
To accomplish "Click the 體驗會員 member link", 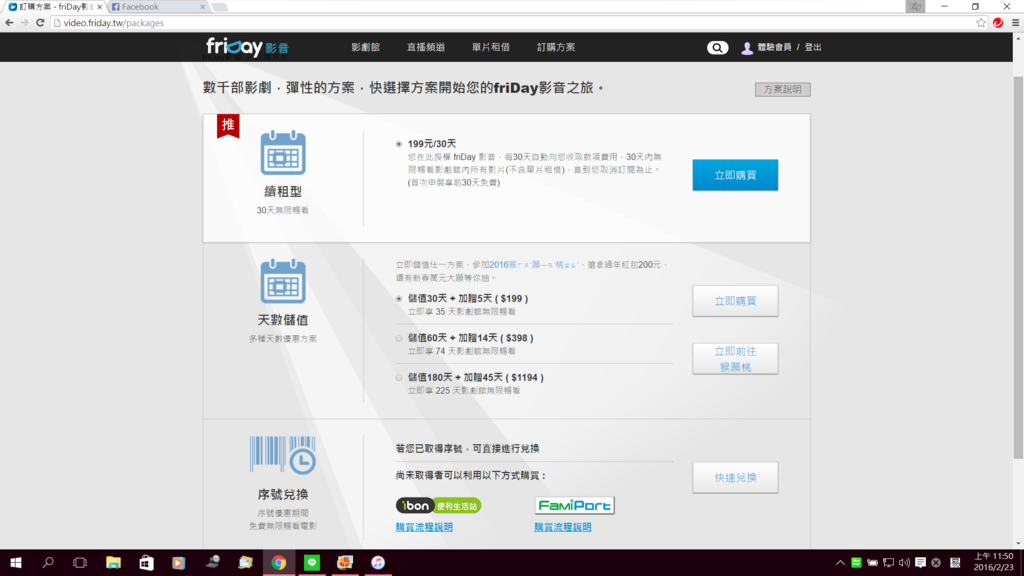I will (x=774, y=47).
